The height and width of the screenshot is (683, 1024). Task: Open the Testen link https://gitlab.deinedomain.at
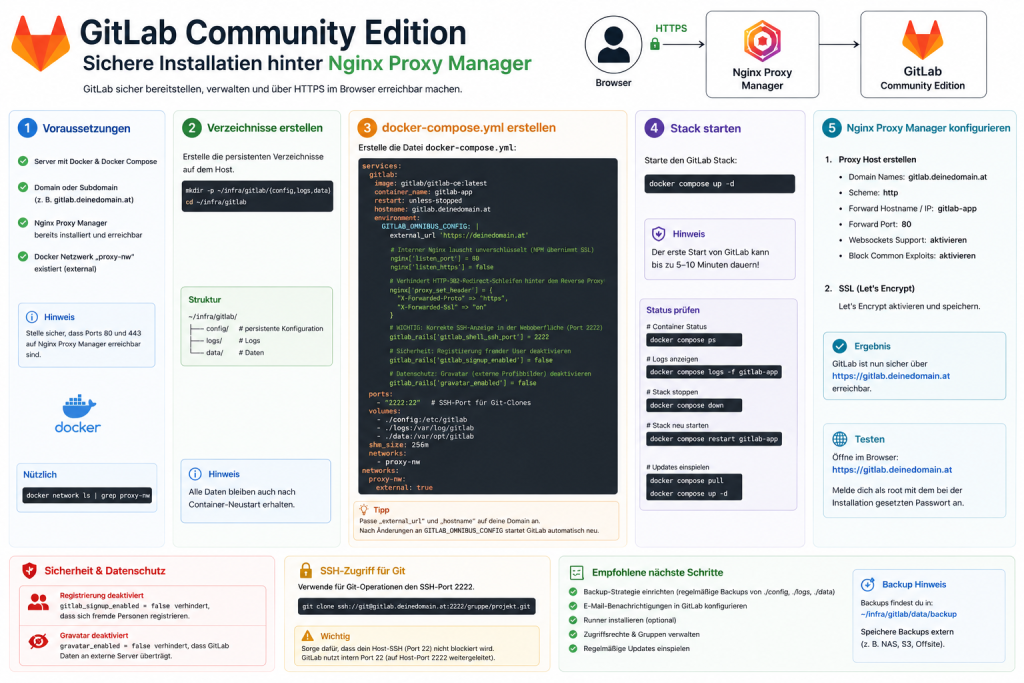891,469
